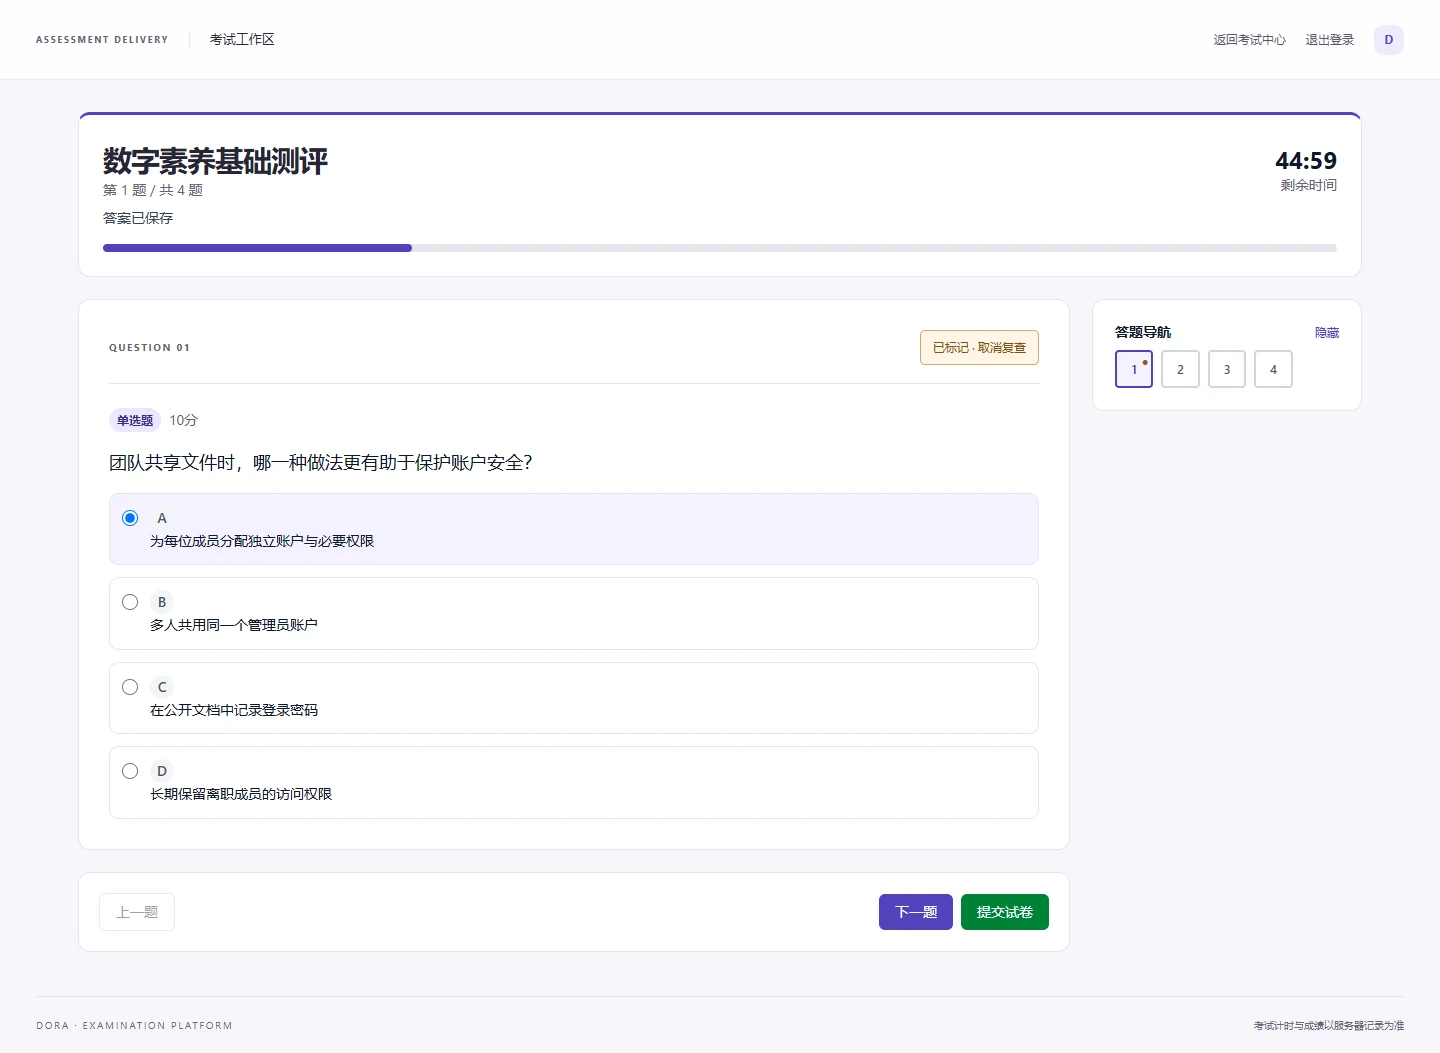This screenshot has height=1053, width=1440.
Task: Unmark question via 已标记·取消复查
Action: (979, 347)
